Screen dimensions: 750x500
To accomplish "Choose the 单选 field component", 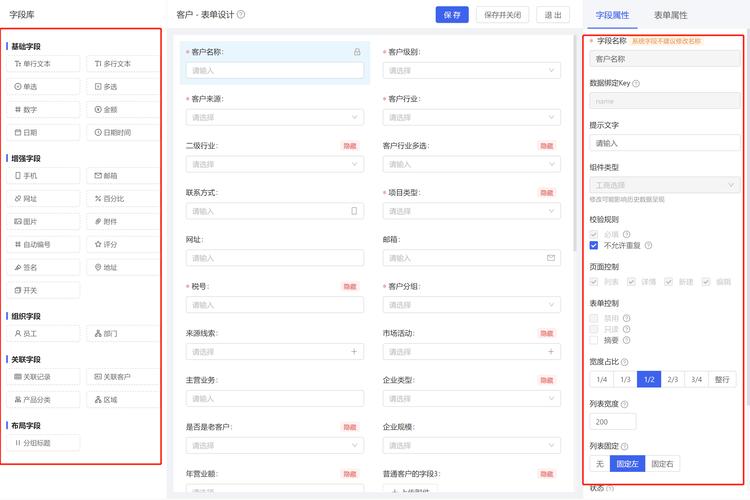I will coord(43,87).
